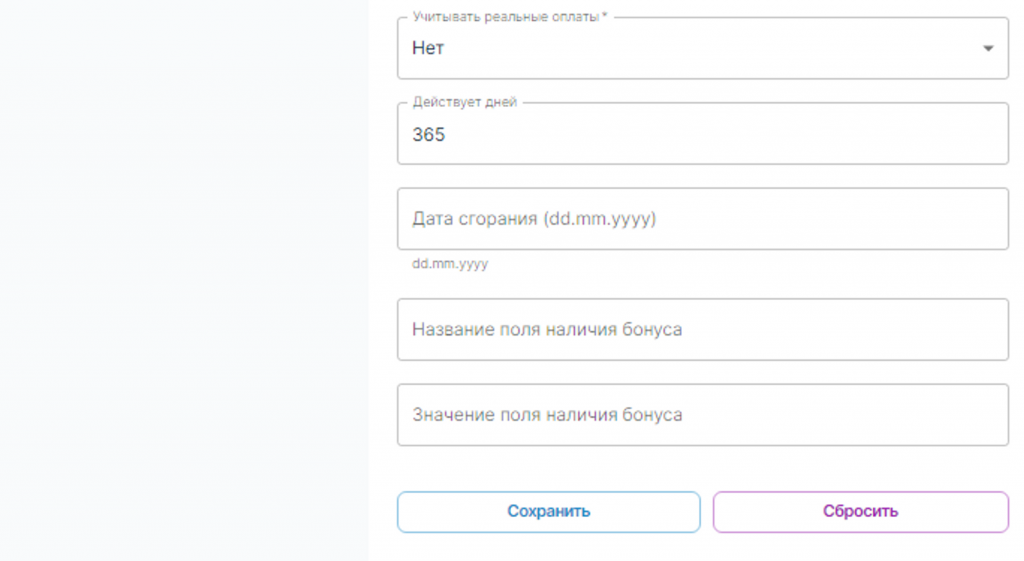Click the empty area right of 365
The width and height of the screenshot is (1024, 561).
coord(725,135)
